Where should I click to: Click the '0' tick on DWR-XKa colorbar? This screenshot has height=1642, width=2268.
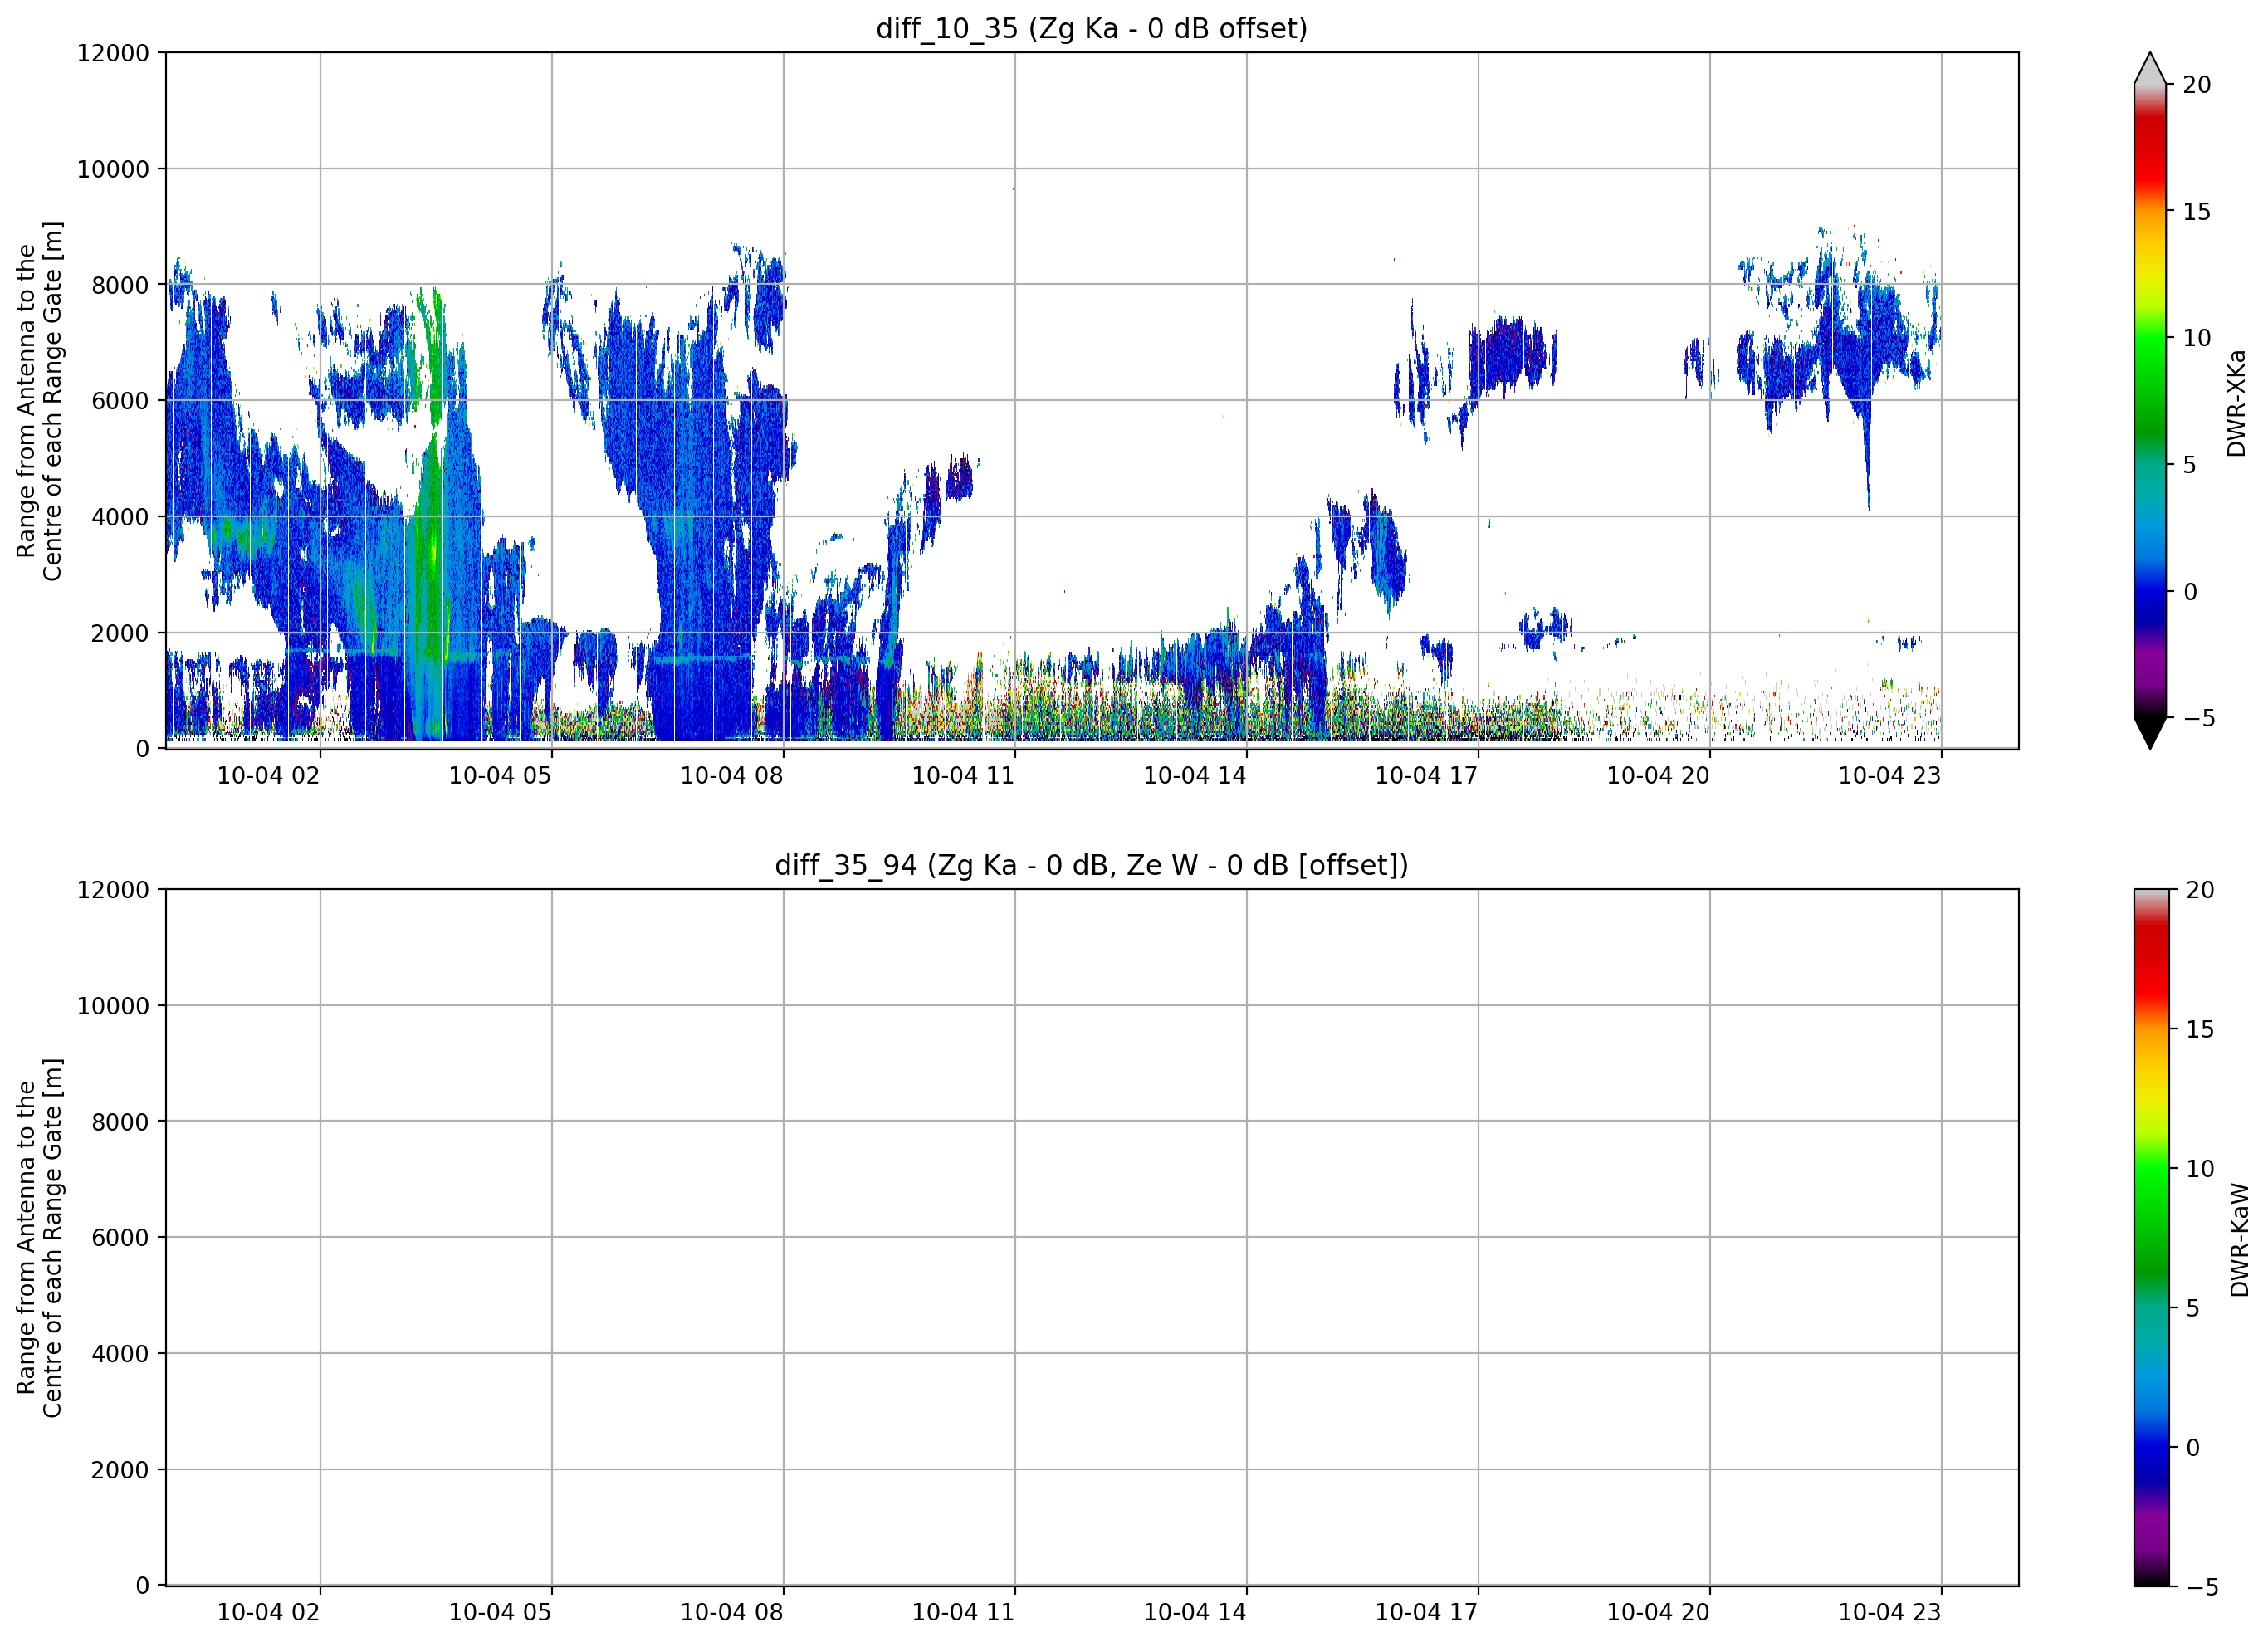click(2190, 591)
